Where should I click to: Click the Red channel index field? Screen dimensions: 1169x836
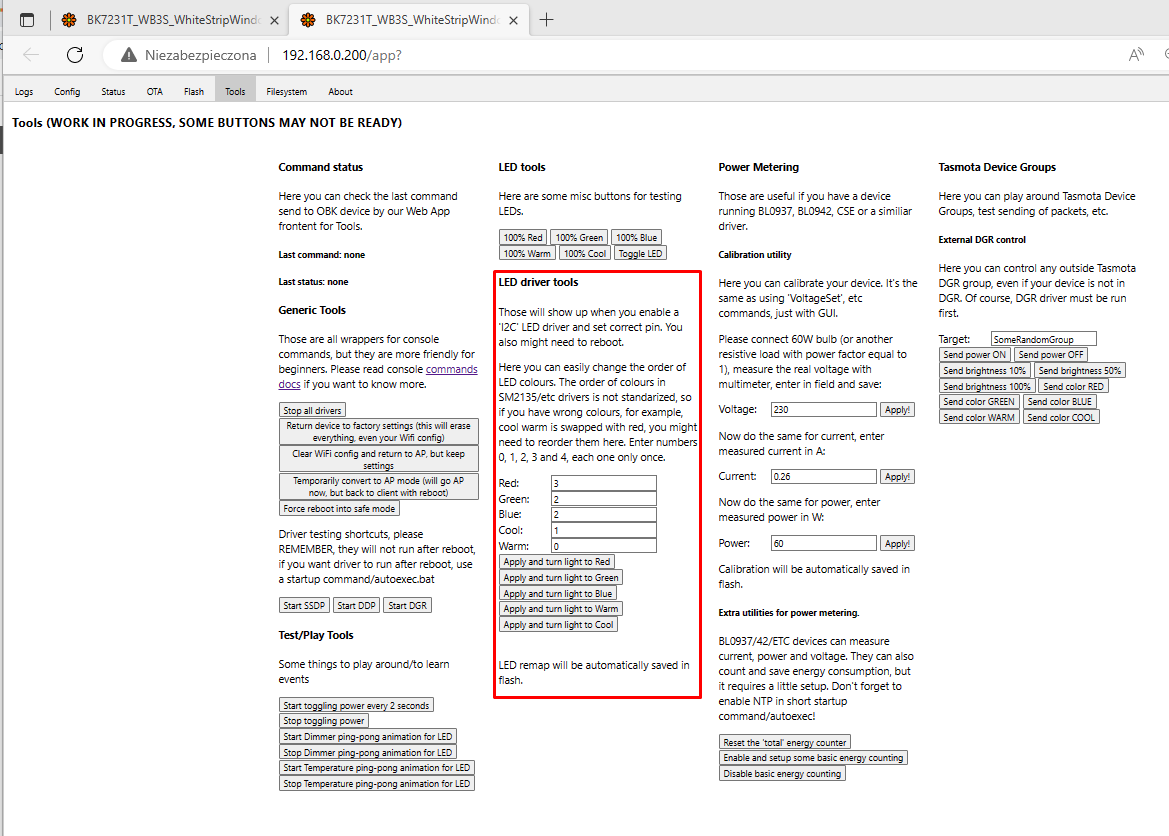tap(604, 483)
